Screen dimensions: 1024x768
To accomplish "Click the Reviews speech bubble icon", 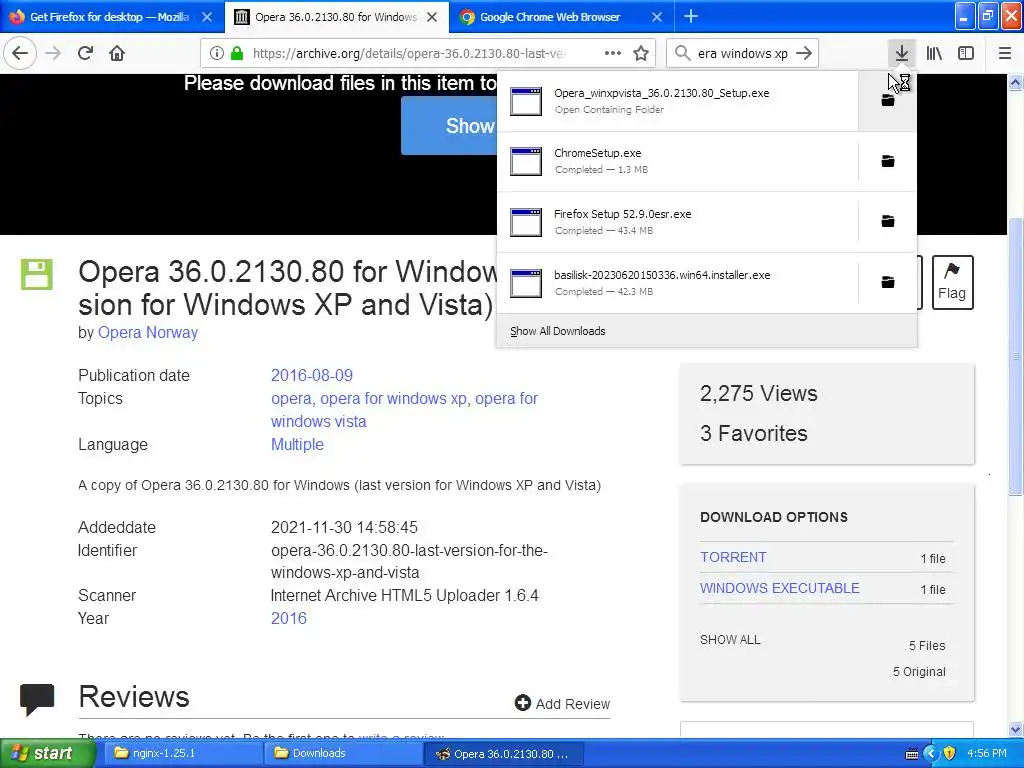I will 37,699.
